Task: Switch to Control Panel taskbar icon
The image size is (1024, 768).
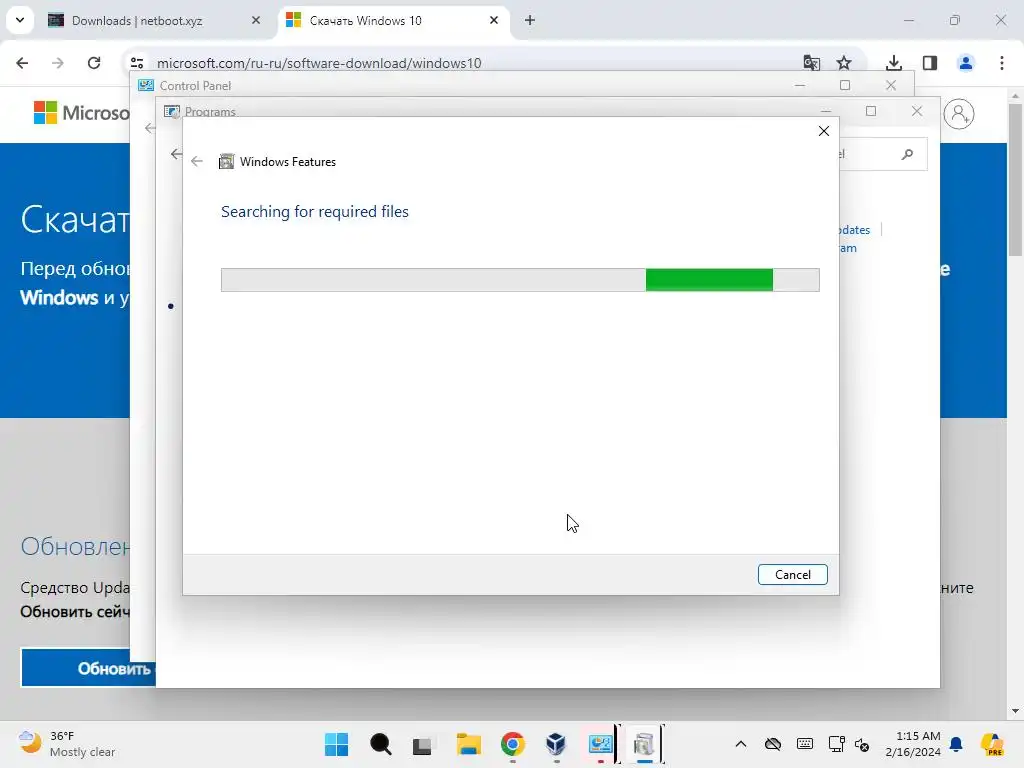Action: [x=600, y=744]
